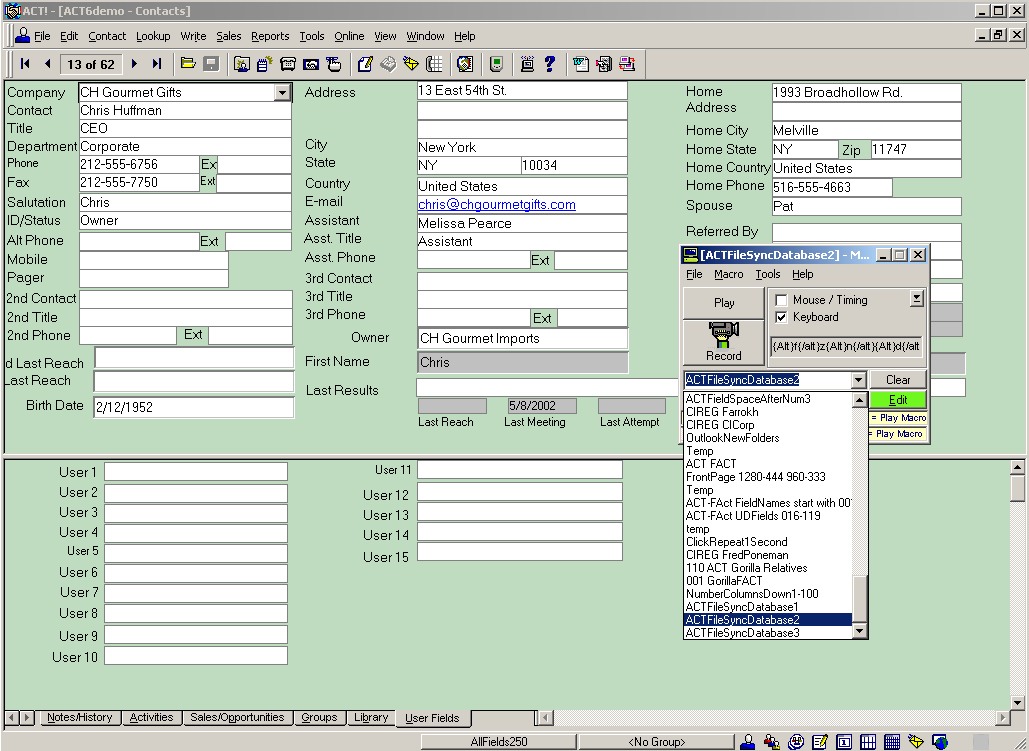Click the green handheld device toolbar icon
Screen dimensions: 1029x751
click(x=497, y=64)
